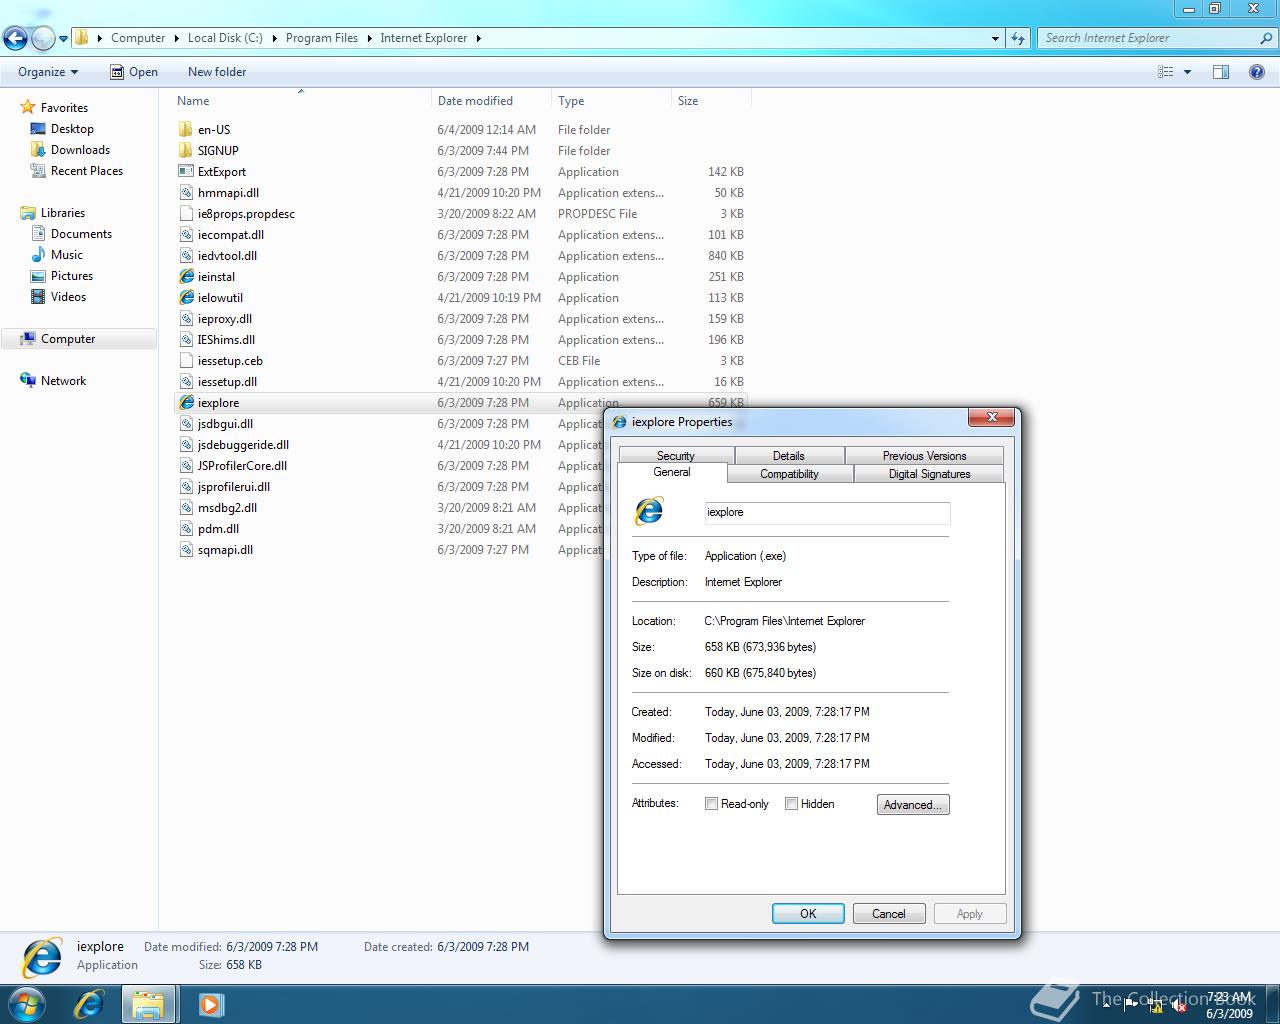Click the Forward navigation arrow button

pyautogui.click(x=43, y=38)
